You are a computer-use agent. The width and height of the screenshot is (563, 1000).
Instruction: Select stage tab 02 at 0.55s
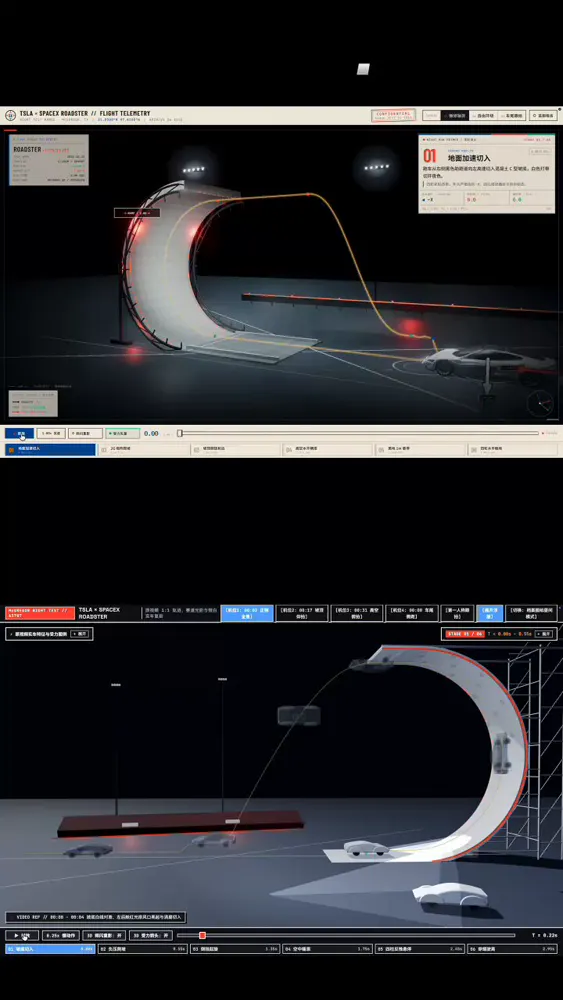click(x=142, y=949)
